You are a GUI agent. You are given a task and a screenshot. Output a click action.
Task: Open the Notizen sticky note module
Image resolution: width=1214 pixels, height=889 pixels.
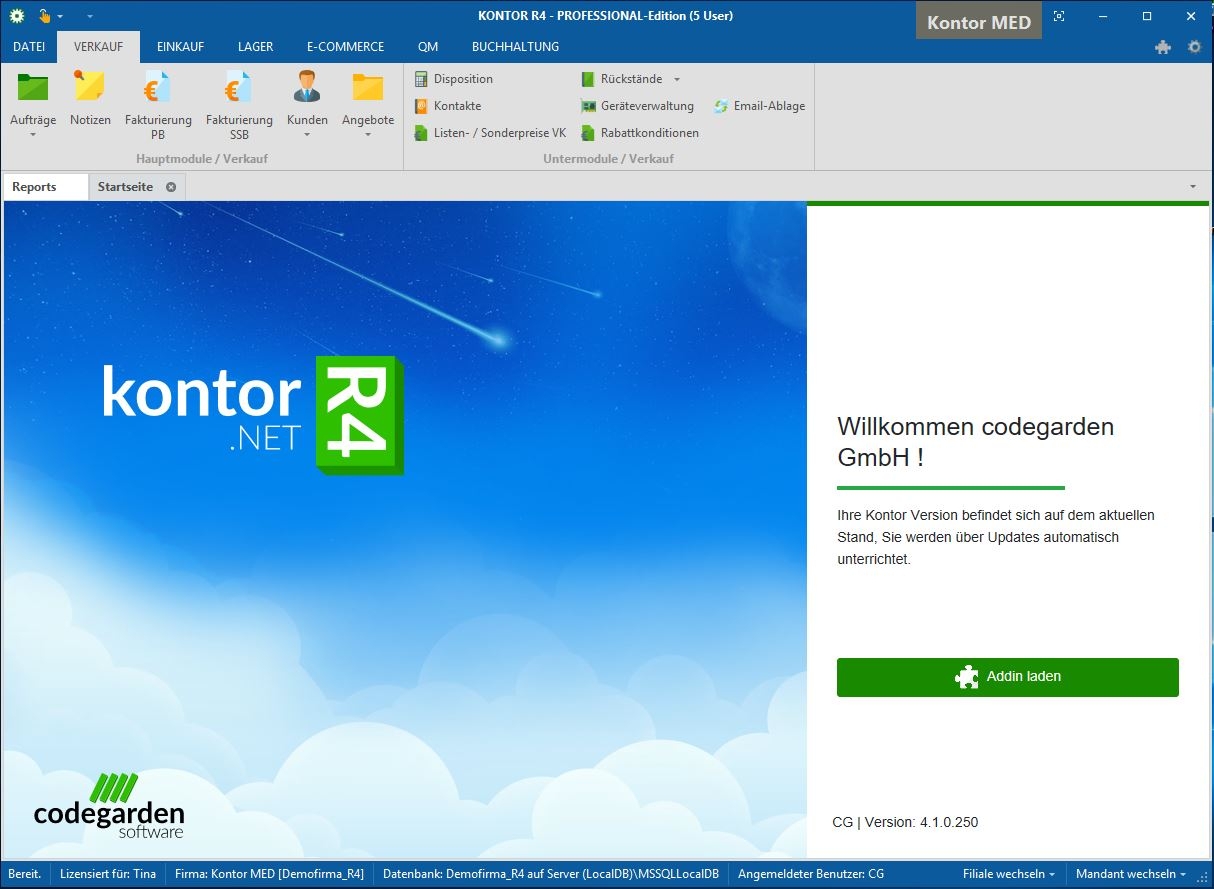tap(90, 98)
